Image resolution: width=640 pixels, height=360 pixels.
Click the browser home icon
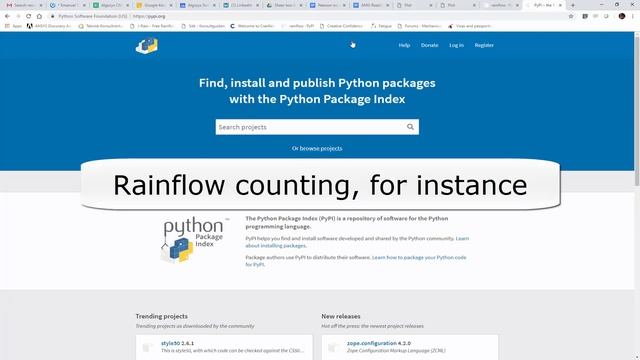(x=39, y=16)
